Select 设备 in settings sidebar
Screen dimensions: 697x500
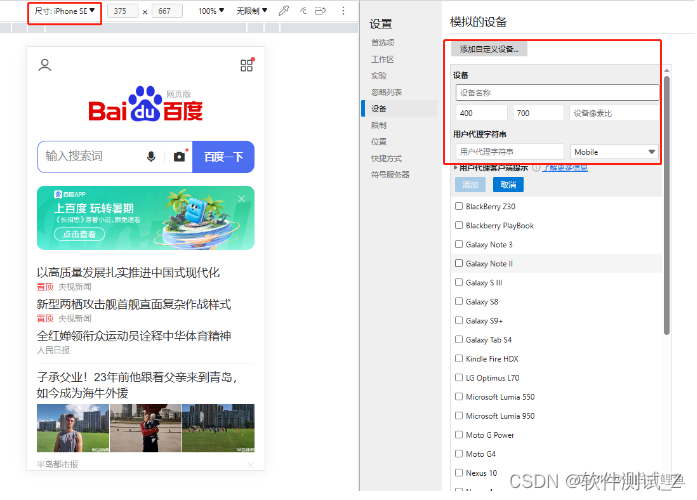click(x=379, y=108)
